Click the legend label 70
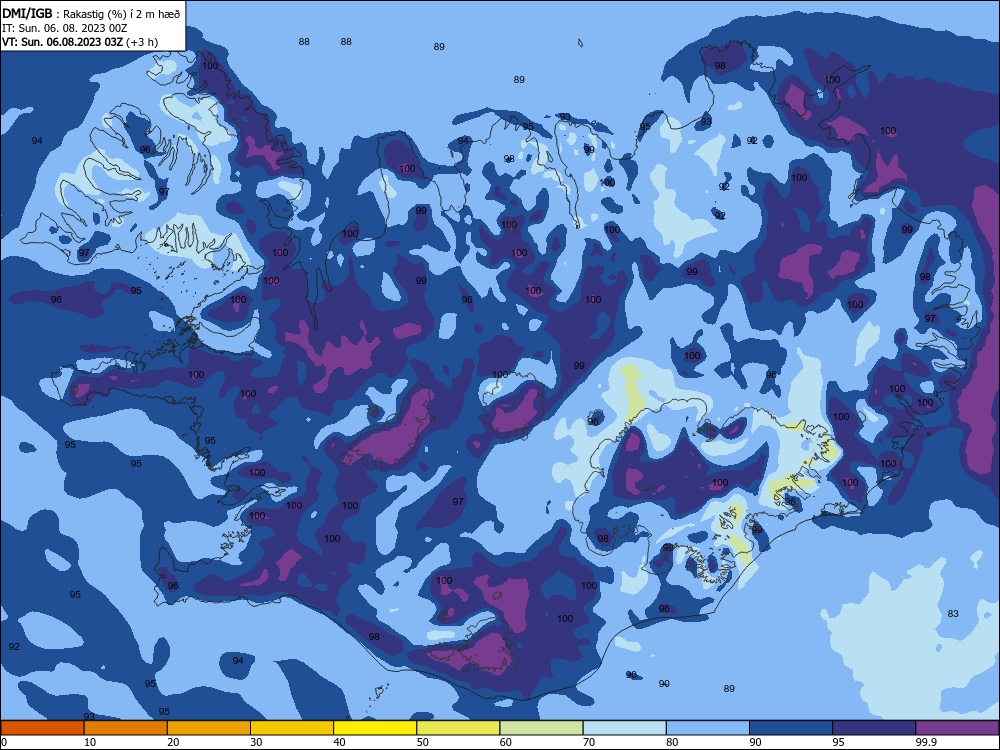Viewport: 1000px width, 750px height. point(589,742)
